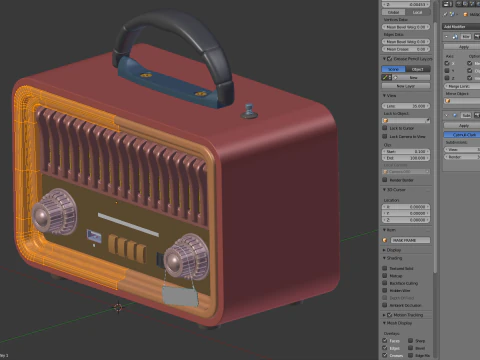Image resolution: width=480 pixels, height=360 pixels.
Task: Toggle Hidden Wire checkbox
Action: (x=385, y=290)
